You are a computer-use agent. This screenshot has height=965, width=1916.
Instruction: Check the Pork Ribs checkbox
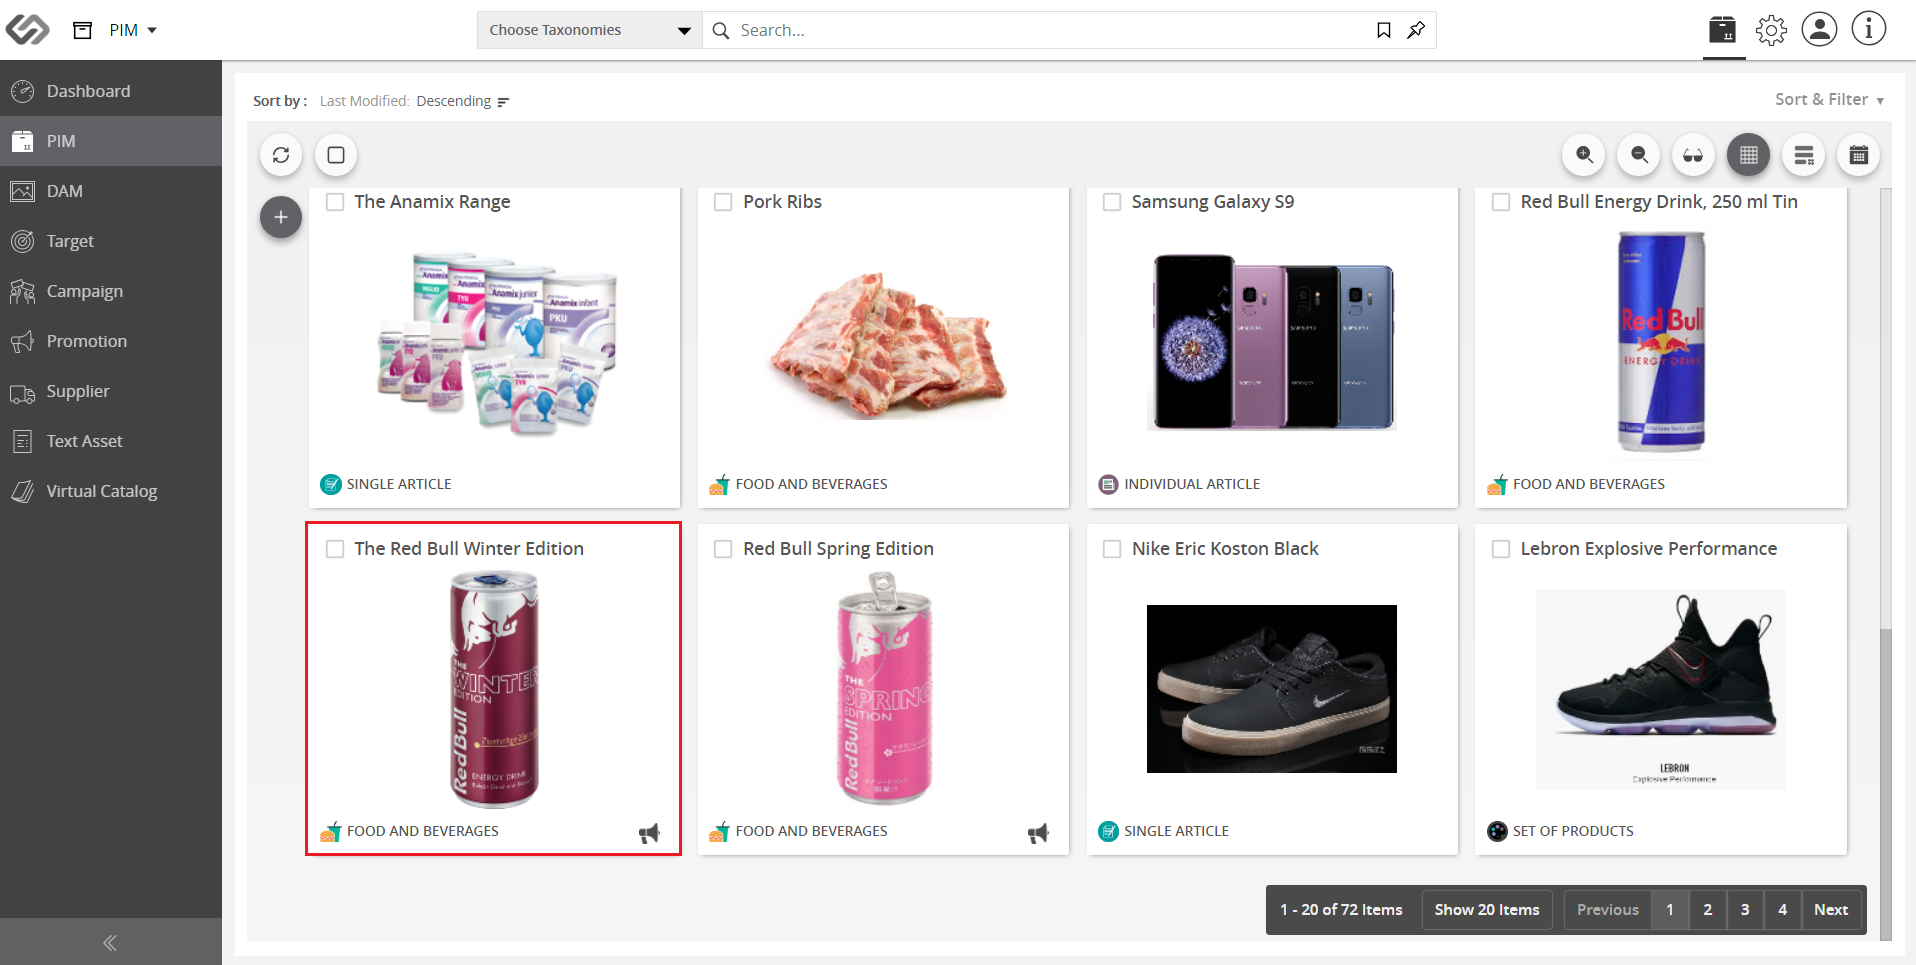click(723, 202)
